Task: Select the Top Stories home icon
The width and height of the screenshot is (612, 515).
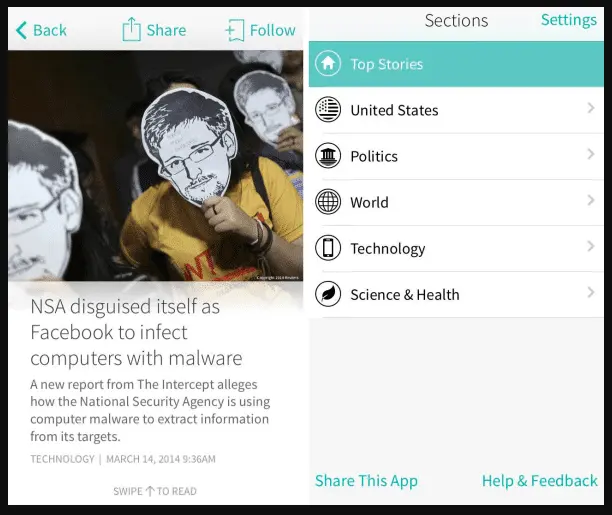Action: (328, 63)
